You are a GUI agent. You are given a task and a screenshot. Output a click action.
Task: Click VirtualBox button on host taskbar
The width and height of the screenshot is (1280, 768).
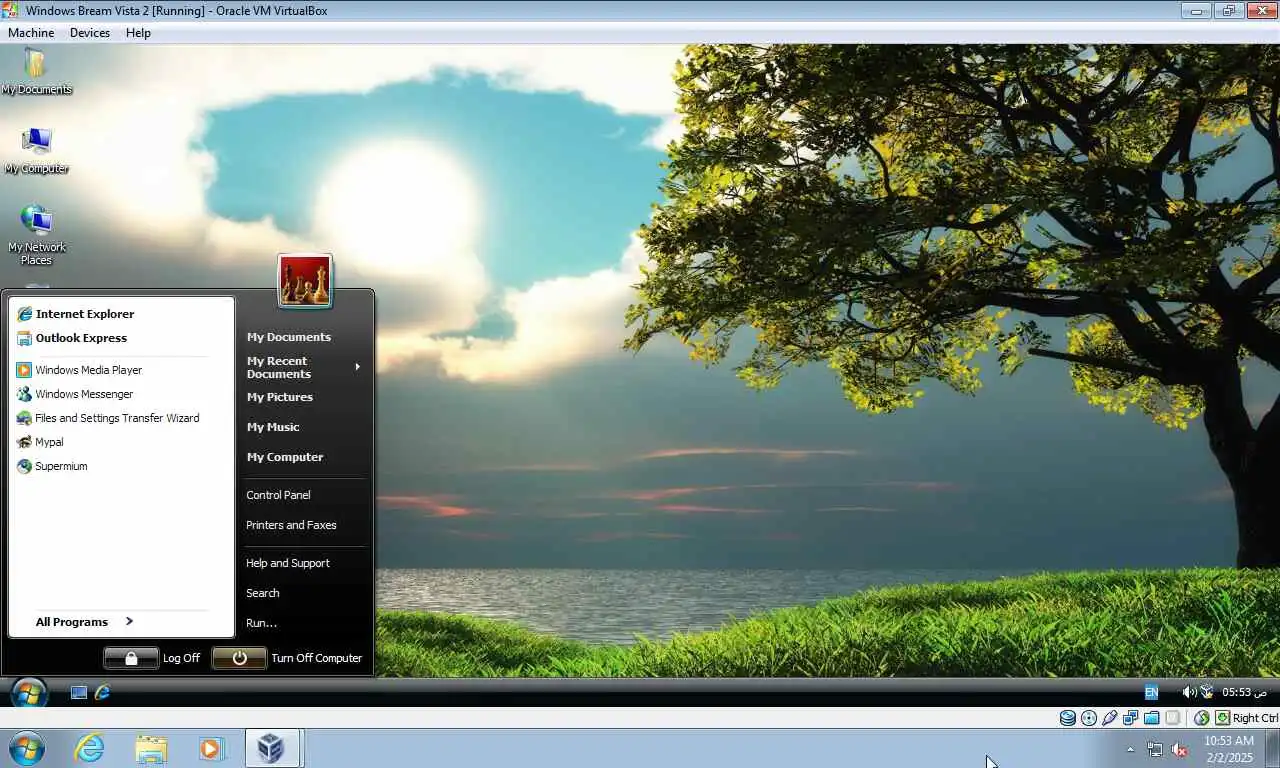tap(272, 748)
